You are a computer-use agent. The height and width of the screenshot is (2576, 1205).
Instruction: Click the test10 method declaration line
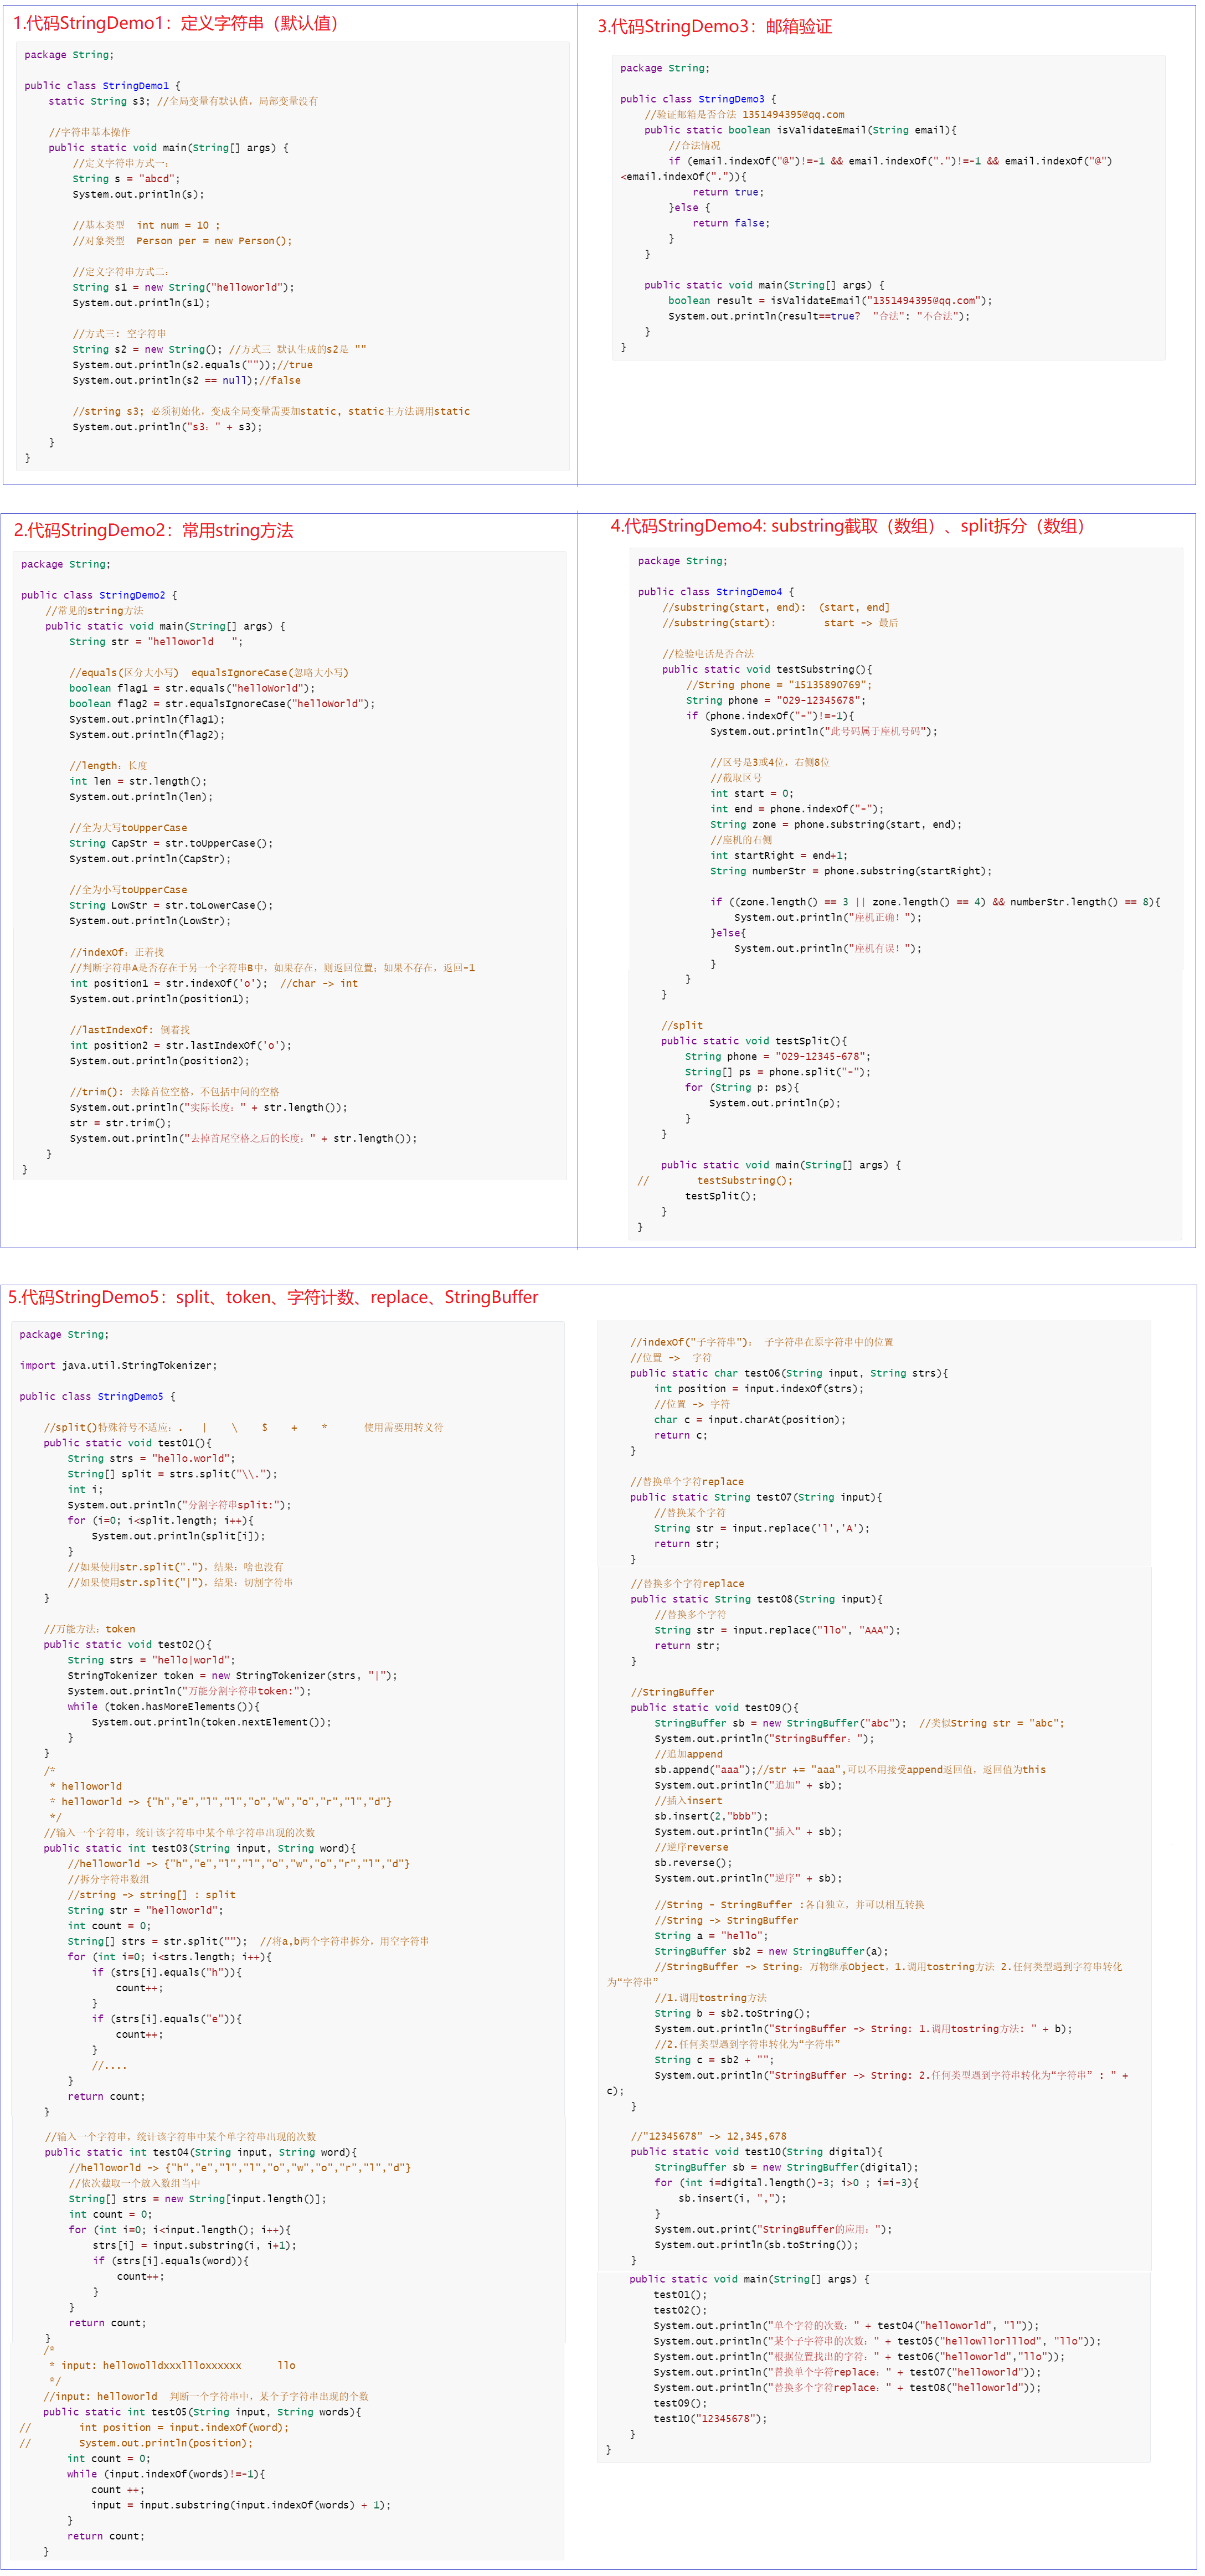756,2151
